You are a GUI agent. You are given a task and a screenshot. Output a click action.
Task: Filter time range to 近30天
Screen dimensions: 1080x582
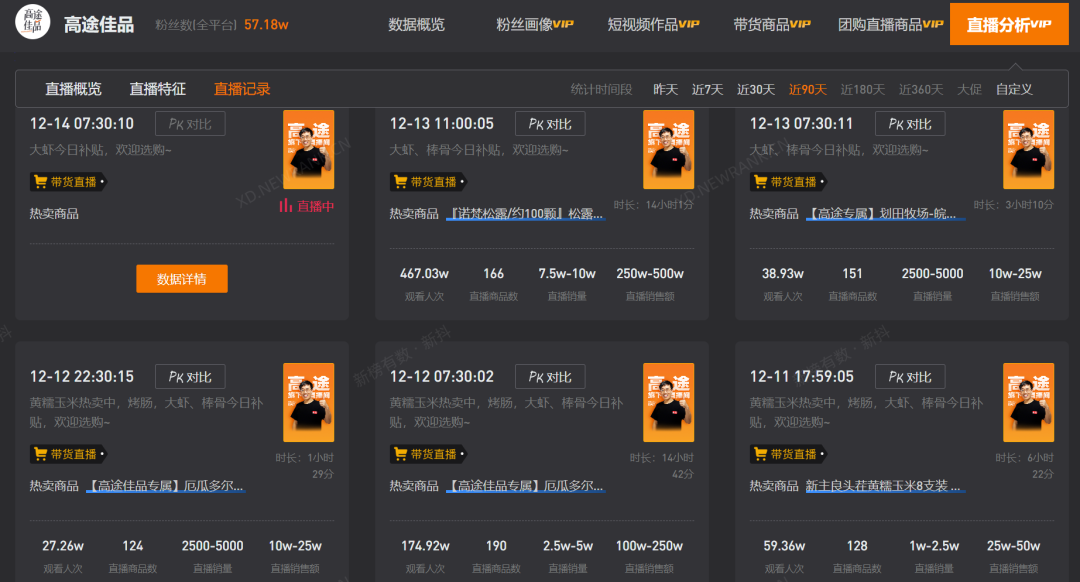point(756,90)
